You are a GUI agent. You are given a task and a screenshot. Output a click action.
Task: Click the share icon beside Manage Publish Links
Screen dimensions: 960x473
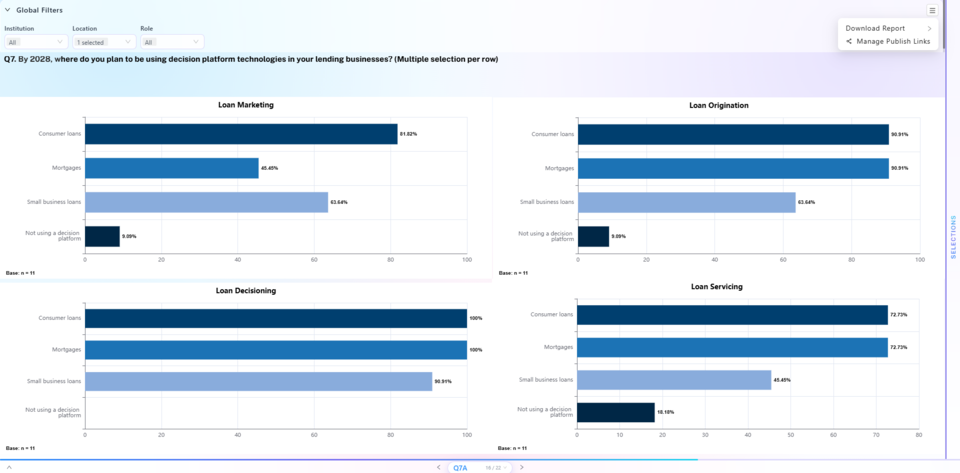(x=849, y=42)
